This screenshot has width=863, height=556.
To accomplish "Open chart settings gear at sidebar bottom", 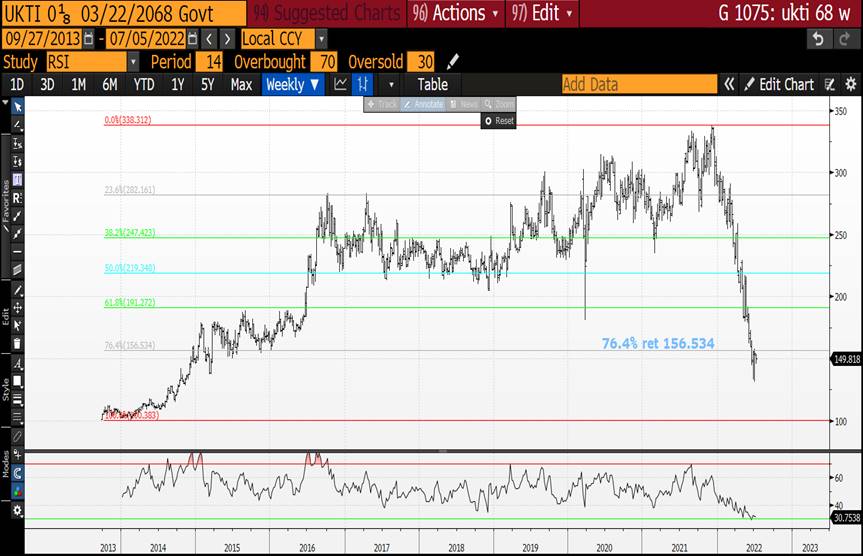I will [17, 510].
